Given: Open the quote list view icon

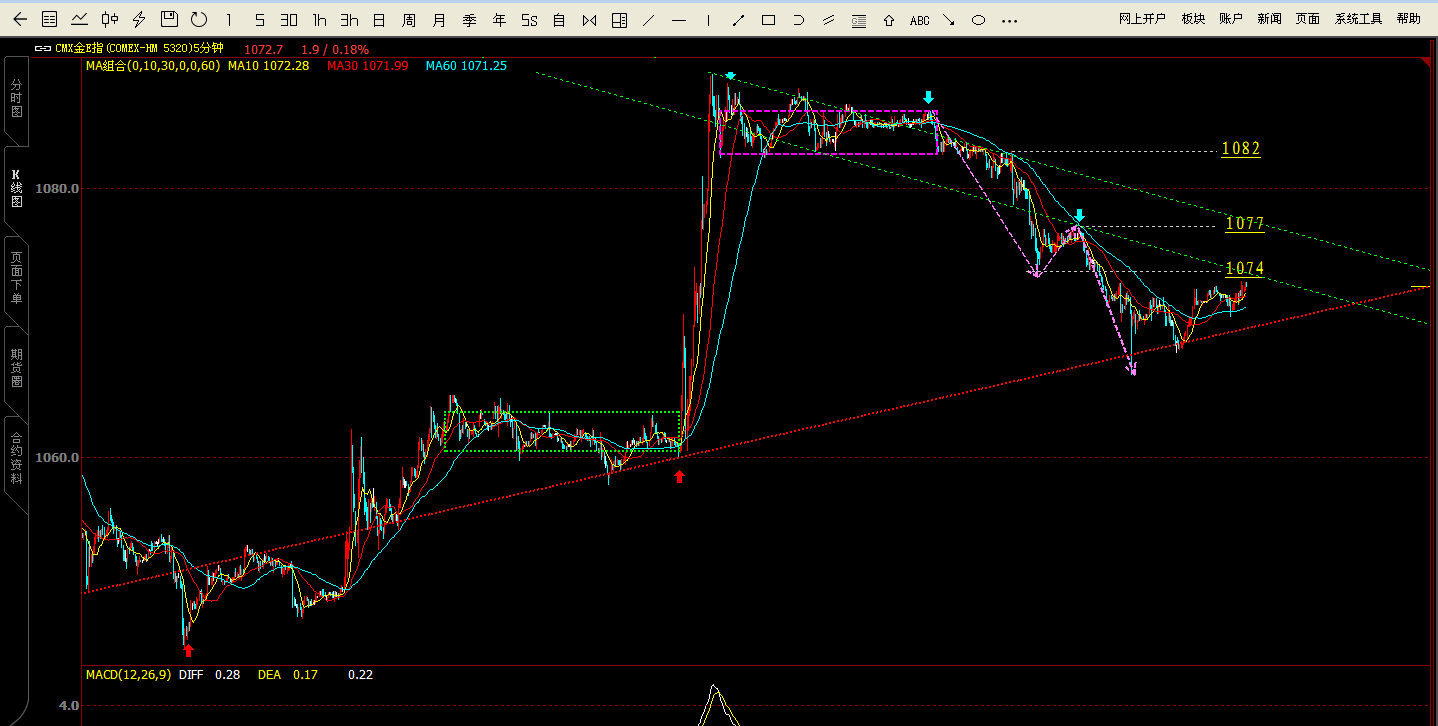Looking at the screenshot, I should 49,19.
